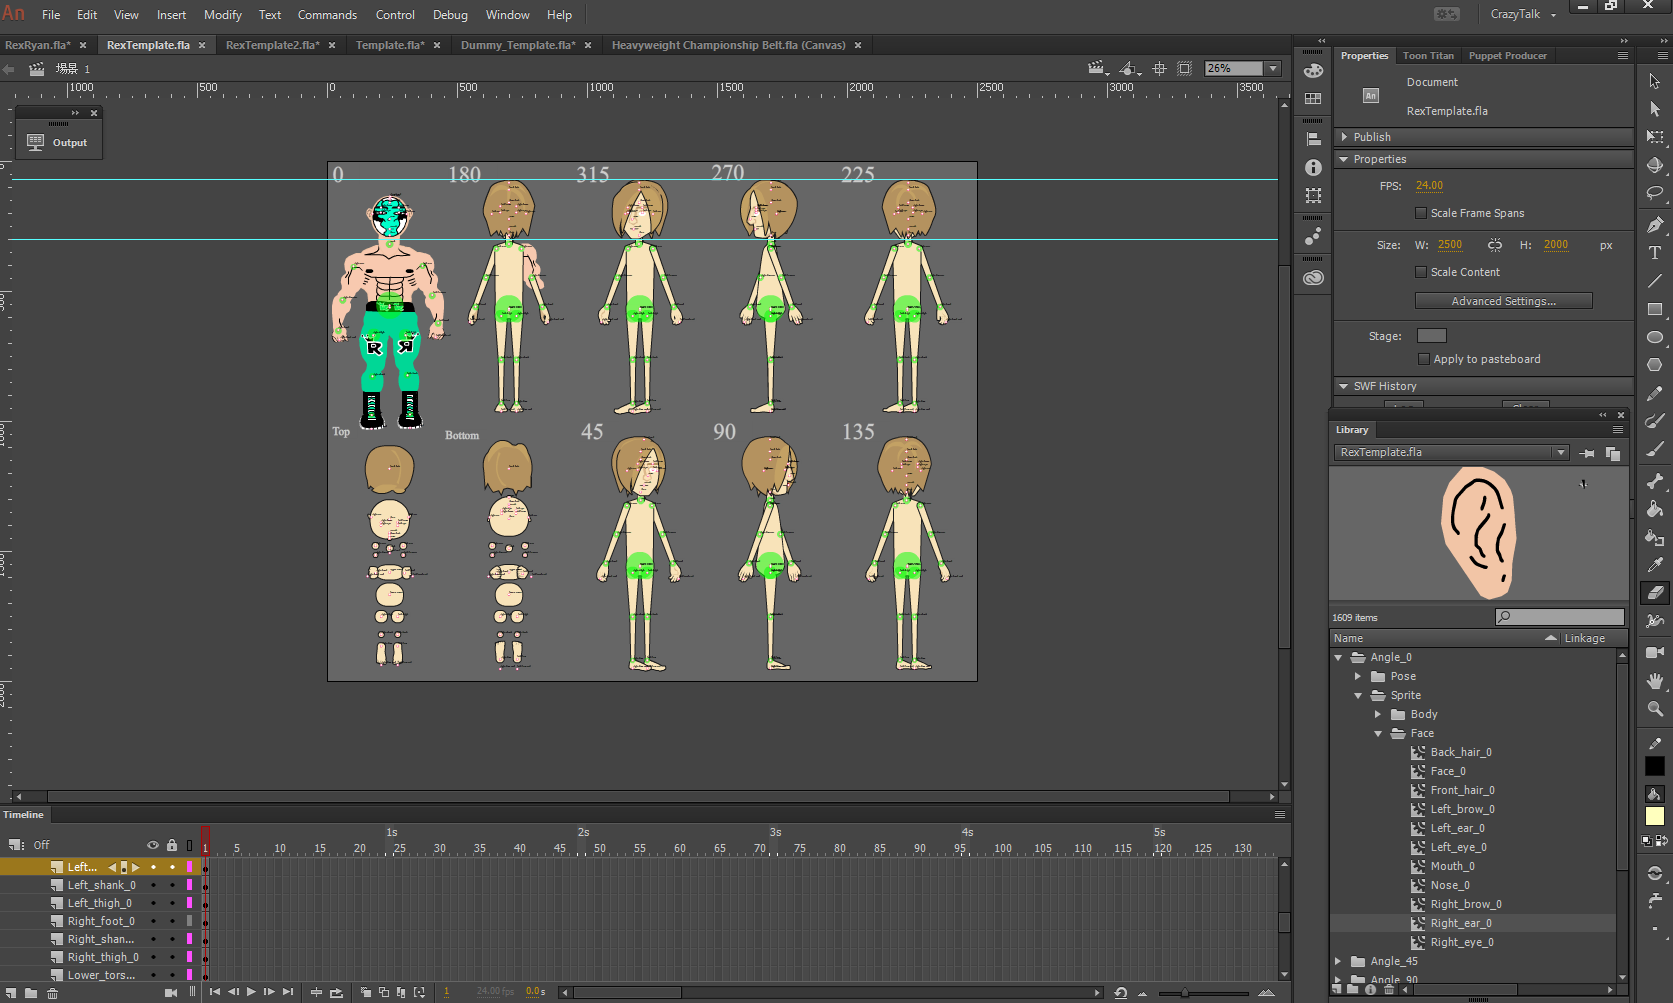This screenshot has height=1003, width=1673.
Task: Expand the Body folder in Library
Action: click(1378, 714)
